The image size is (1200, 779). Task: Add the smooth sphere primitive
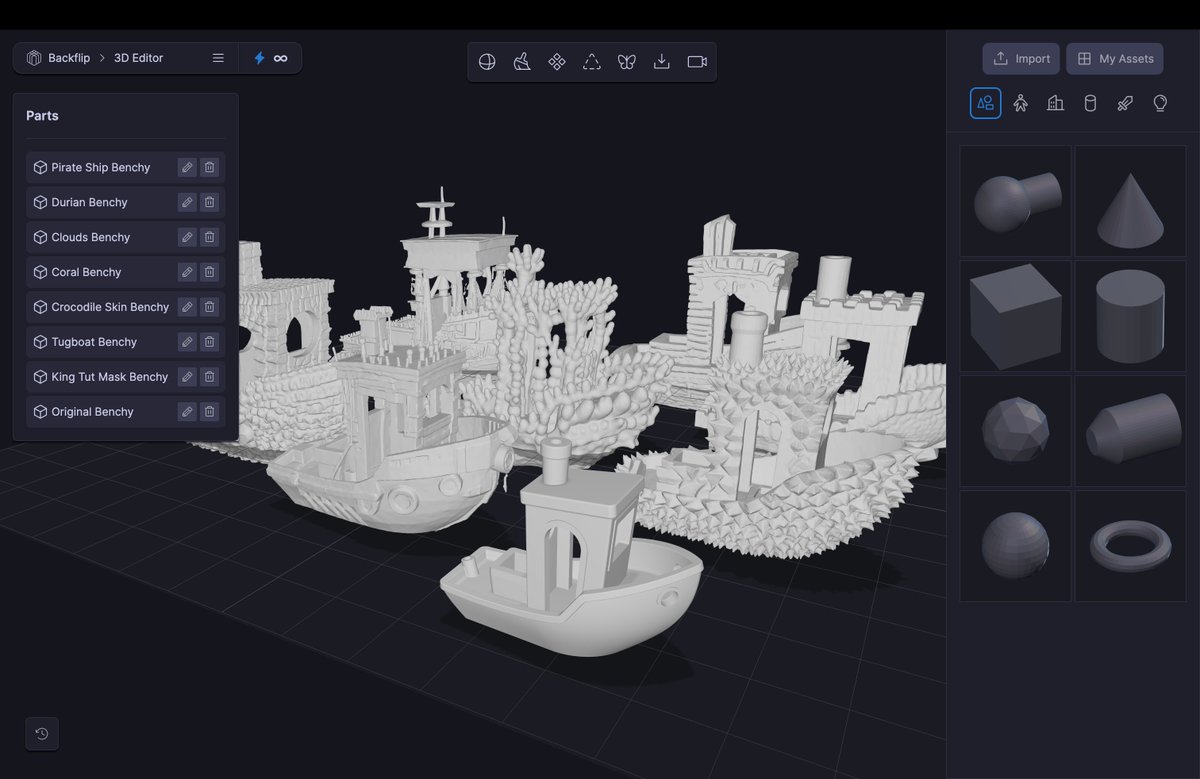[x=1016, y=546]
